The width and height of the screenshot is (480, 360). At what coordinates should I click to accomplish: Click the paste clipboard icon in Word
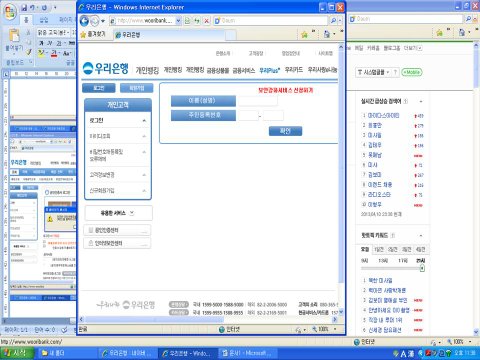click(14, 36)
